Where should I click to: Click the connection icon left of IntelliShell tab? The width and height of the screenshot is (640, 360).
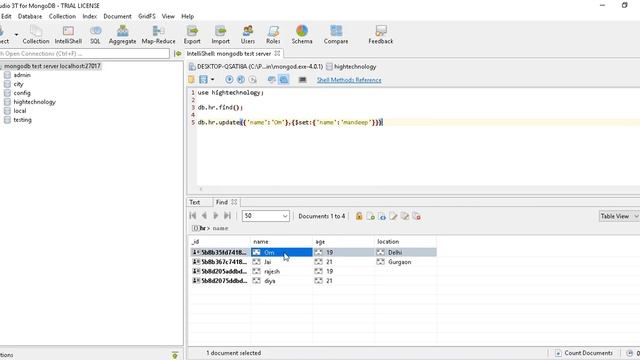click(x=178, y=53)
